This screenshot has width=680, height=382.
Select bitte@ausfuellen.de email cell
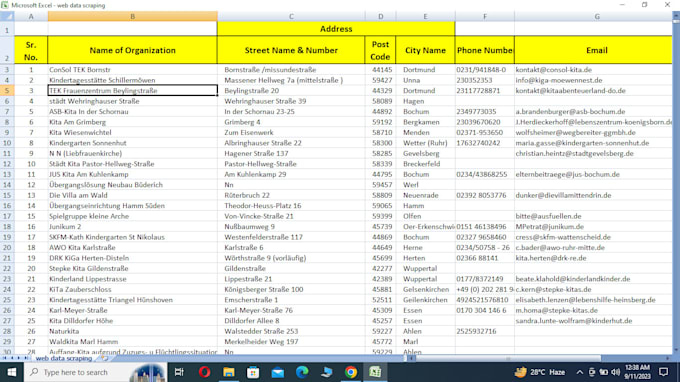click(593, 216)
